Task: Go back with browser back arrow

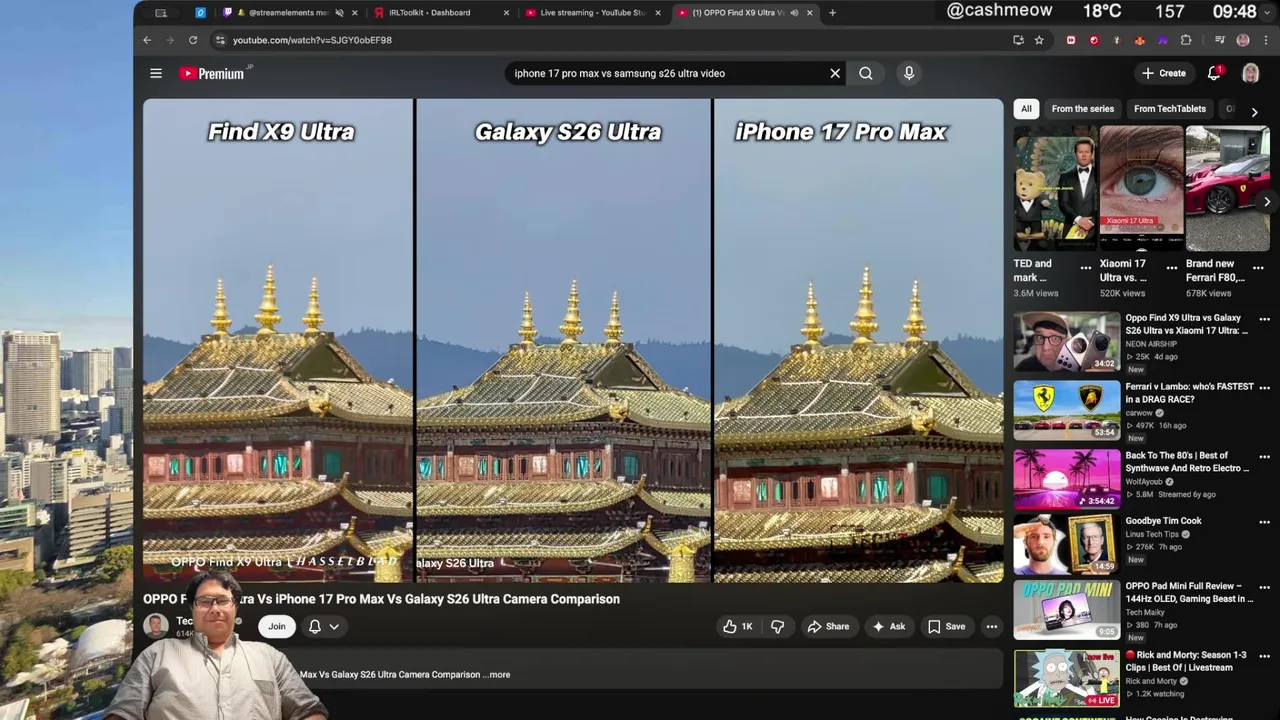Action: pyautogui.click(x=147, y=40)
